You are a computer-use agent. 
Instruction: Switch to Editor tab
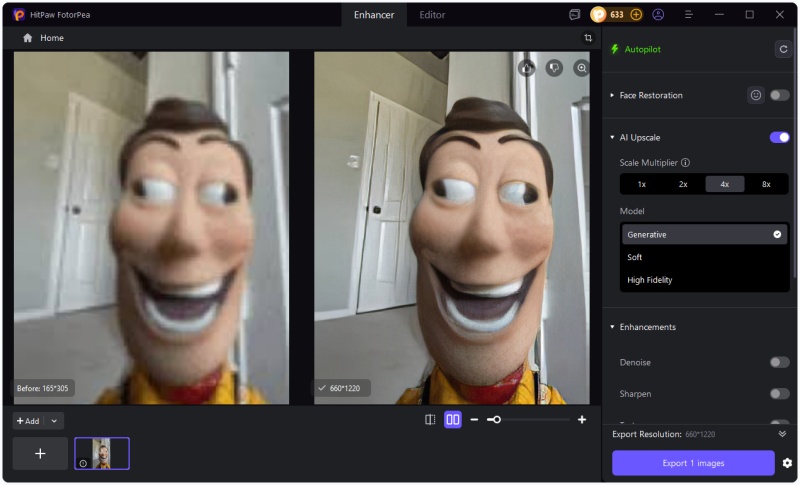(432, 15)
